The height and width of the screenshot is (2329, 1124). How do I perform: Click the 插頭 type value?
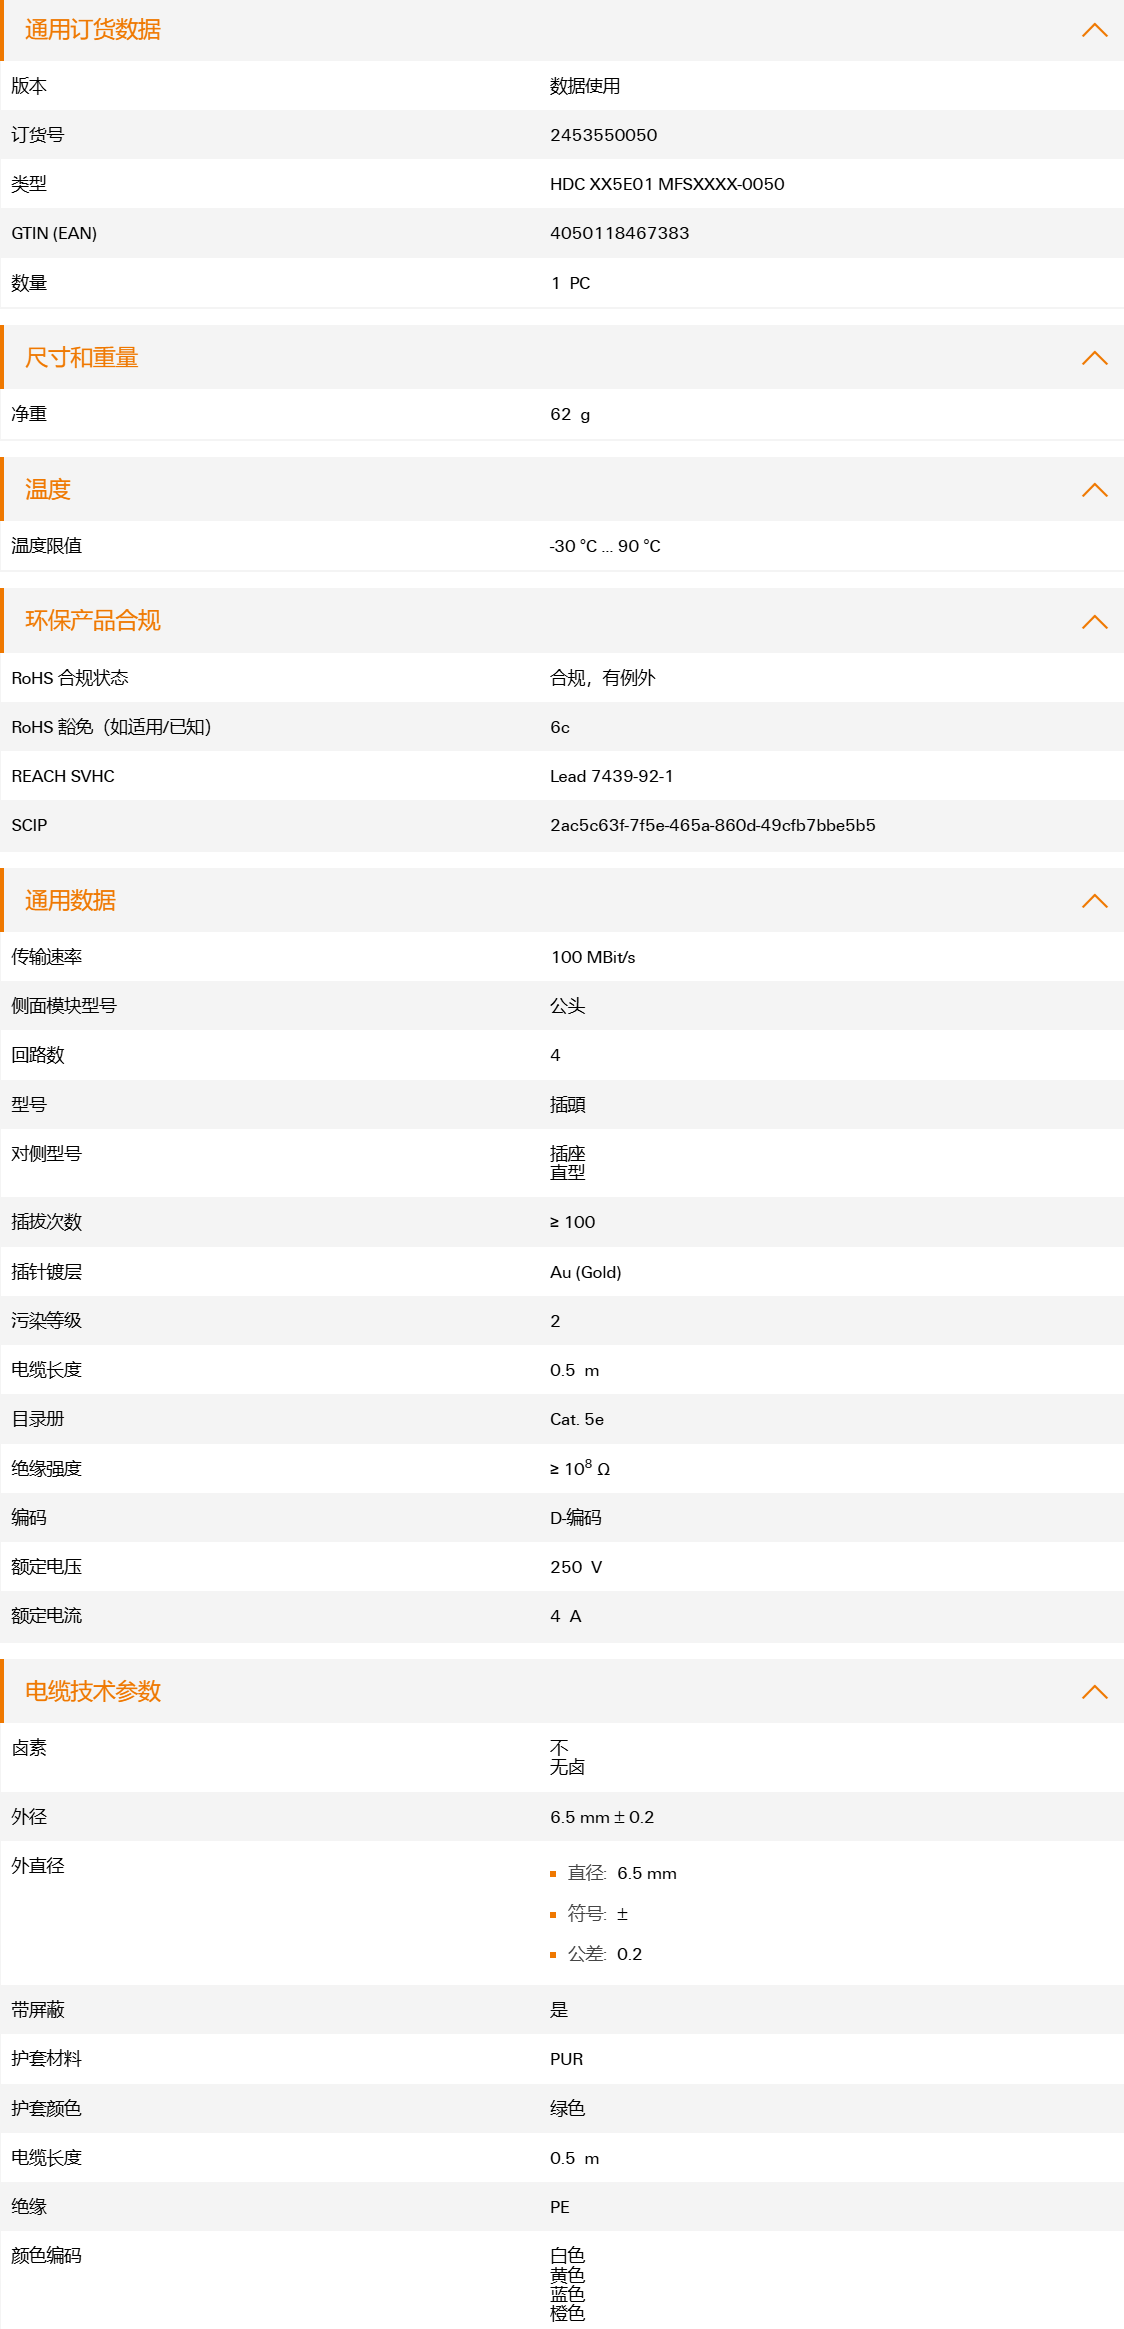click(568, 1105)
